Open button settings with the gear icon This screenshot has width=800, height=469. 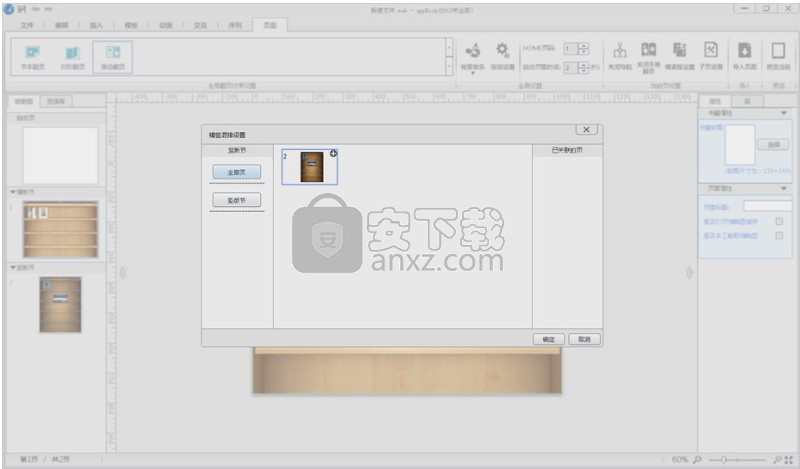503,50
